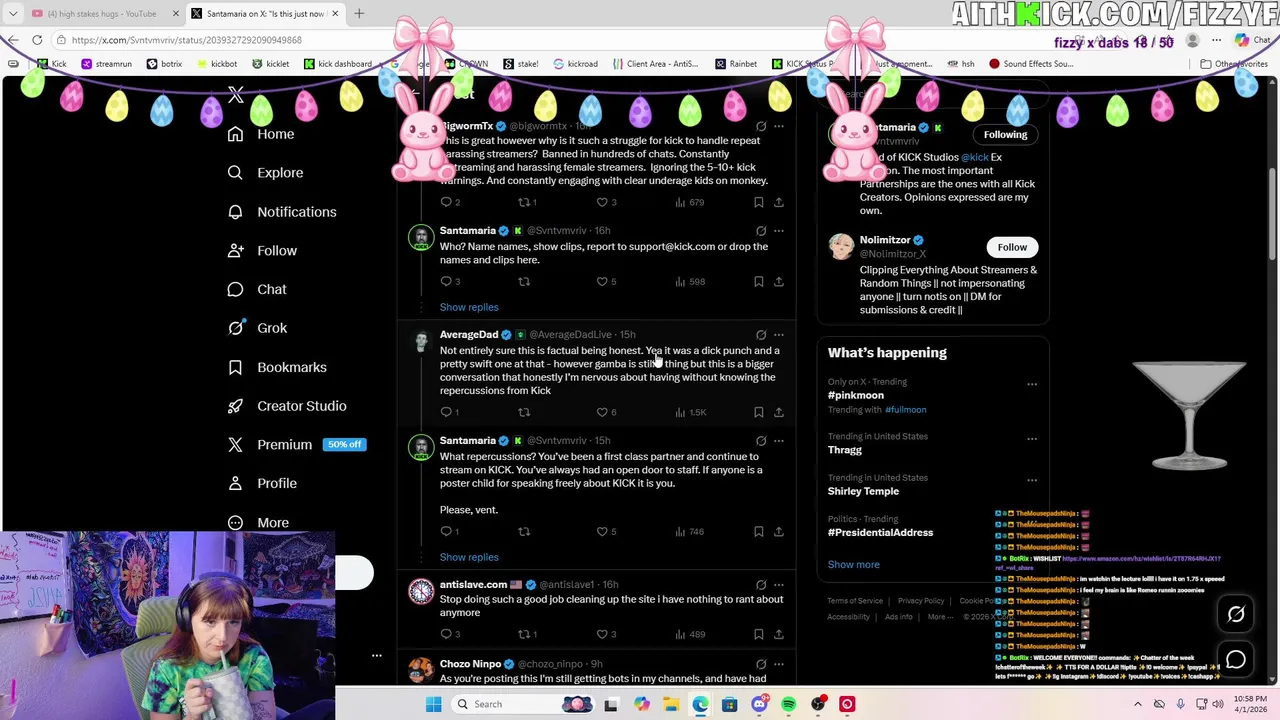
Task: Switch to the 'high stakes hugs - YouTube' tab
Action: tap(104, 13)
